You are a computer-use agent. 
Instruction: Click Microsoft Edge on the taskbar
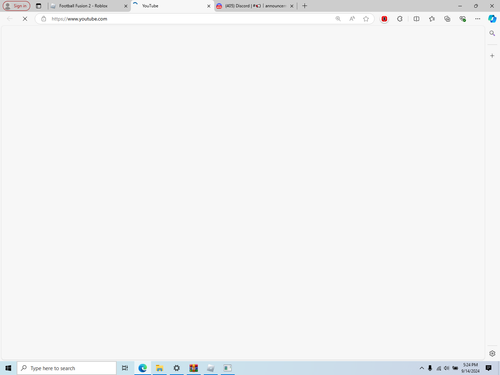(x=143, y=368)
